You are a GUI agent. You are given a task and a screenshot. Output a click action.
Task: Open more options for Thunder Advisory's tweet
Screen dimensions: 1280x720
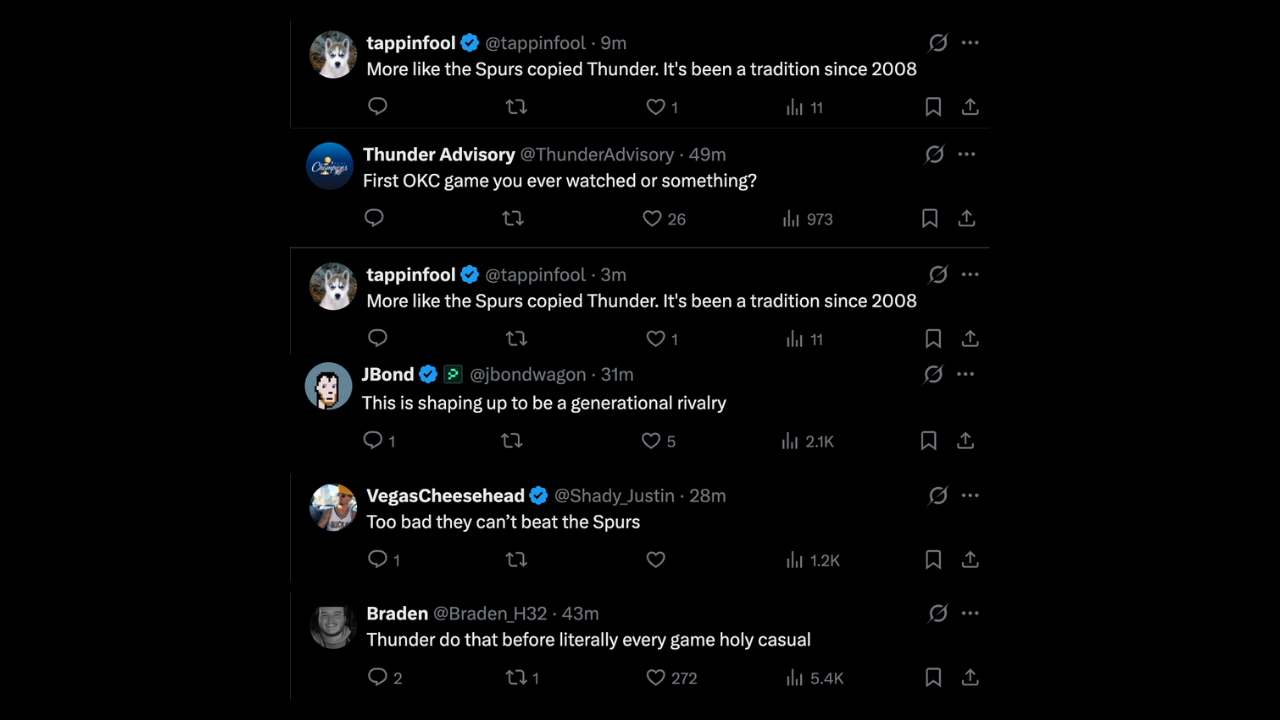pyautogui.click(x=966, y=154)
